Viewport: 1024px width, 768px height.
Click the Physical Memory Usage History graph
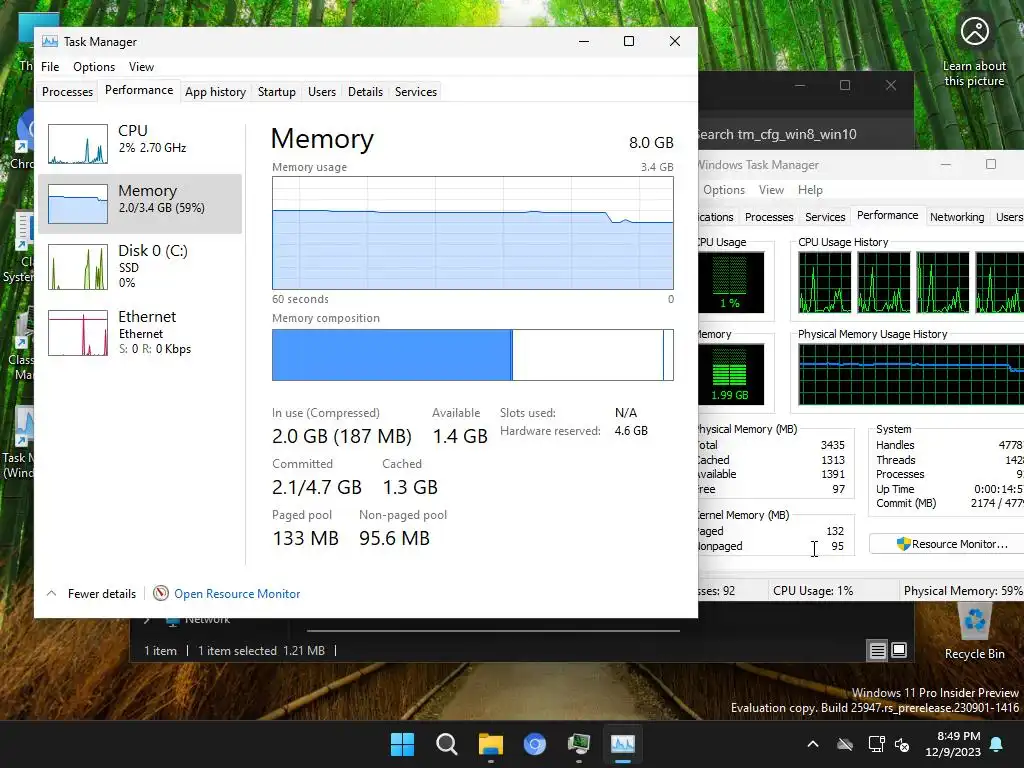[911, 375]
